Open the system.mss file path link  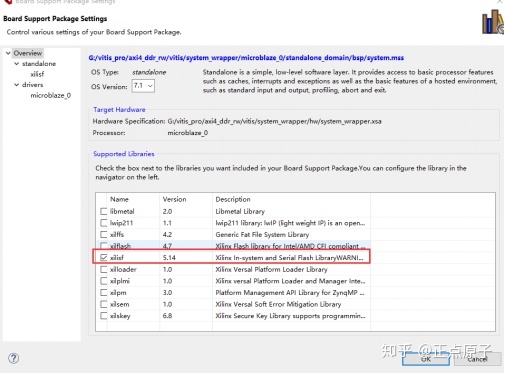(246, 58)
